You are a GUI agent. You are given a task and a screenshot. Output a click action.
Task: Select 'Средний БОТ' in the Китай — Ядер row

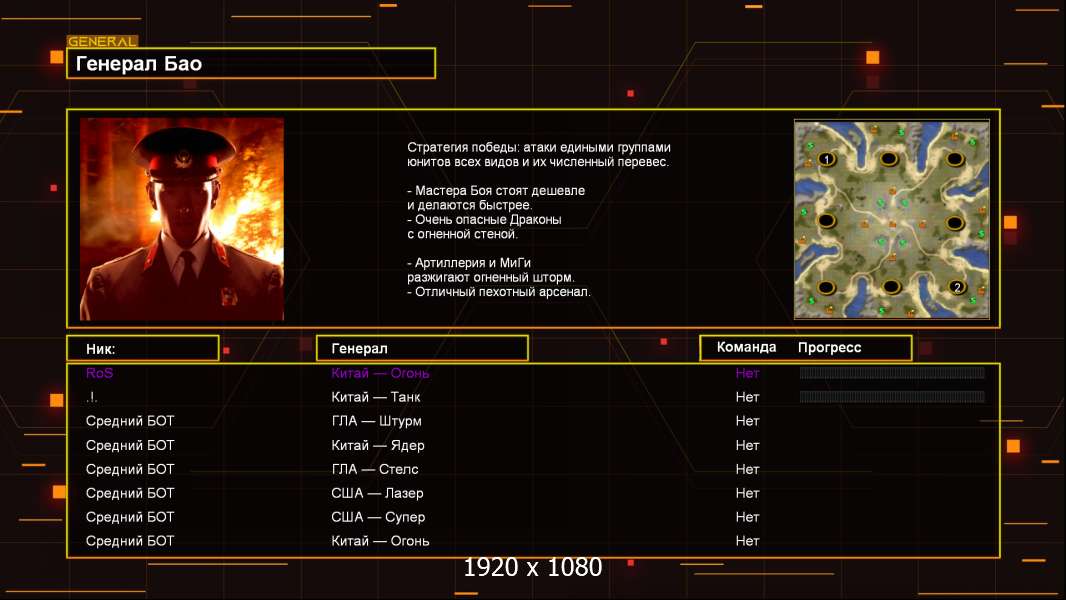130,446
